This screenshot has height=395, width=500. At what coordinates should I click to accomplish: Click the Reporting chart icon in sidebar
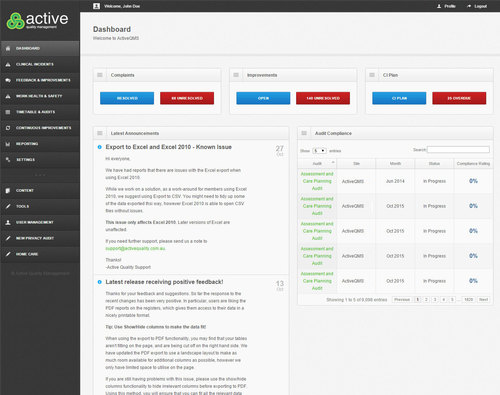(8, 144)
